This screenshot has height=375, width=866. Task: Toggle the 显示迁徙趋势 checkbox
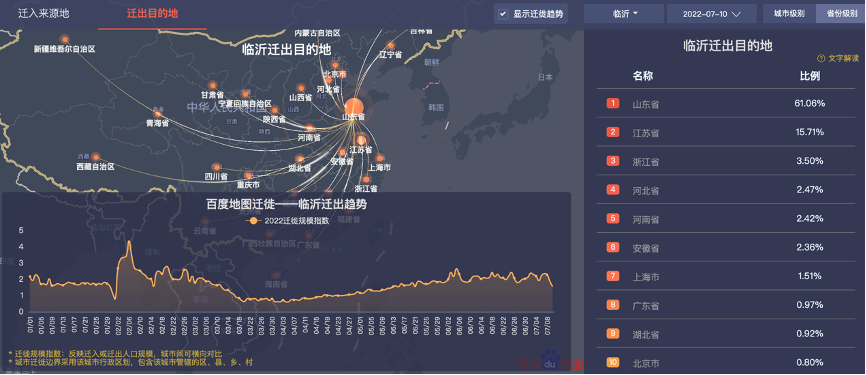point(503,14)
